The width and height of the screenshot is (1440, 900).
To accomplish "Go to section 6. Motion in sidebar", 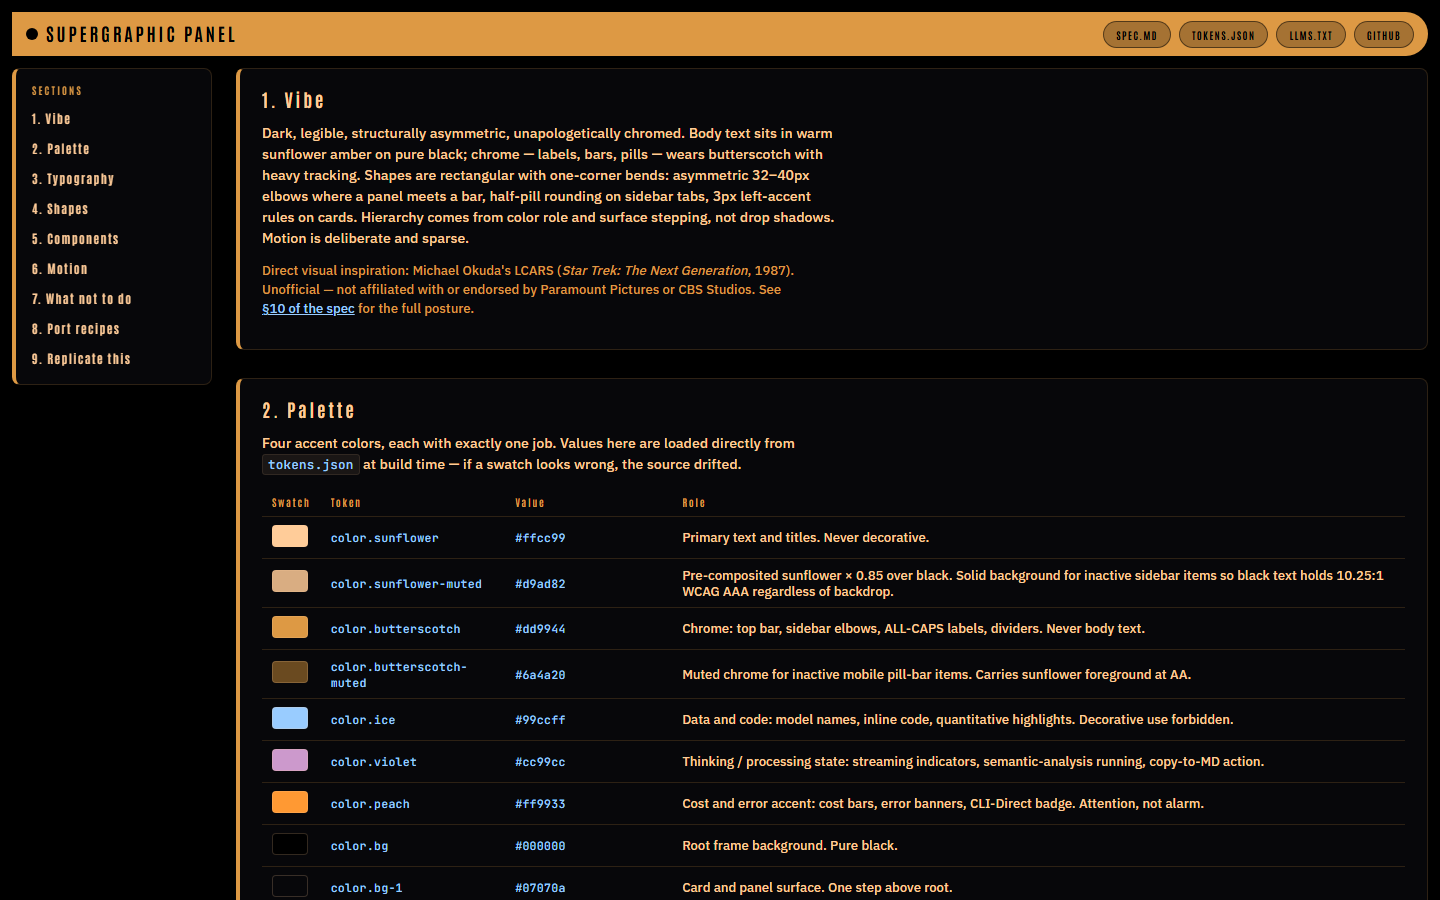I will click(x=59, y=269).
